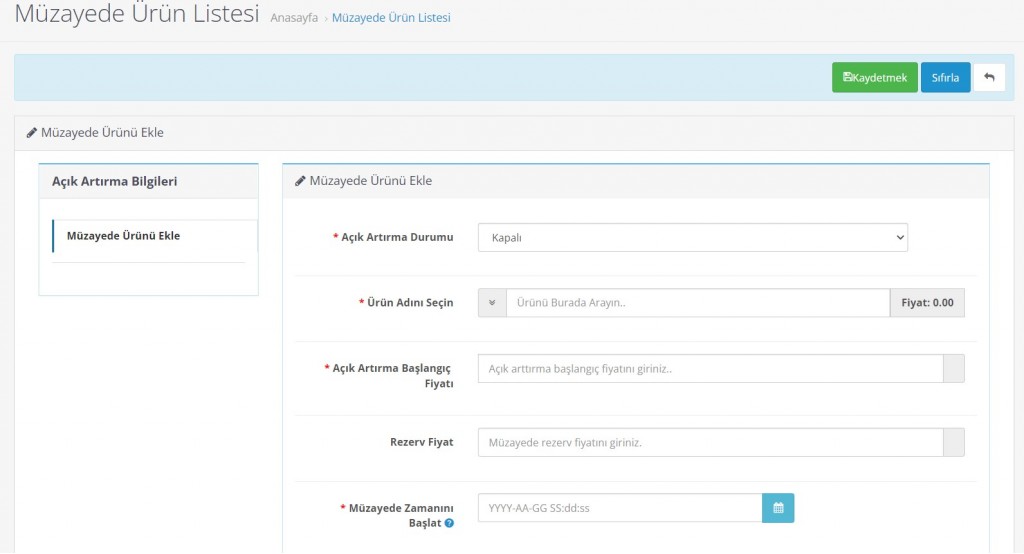Click into the auction starting price input
Viewport: 1024px width, 554px height.
click(x=710, y=369)
